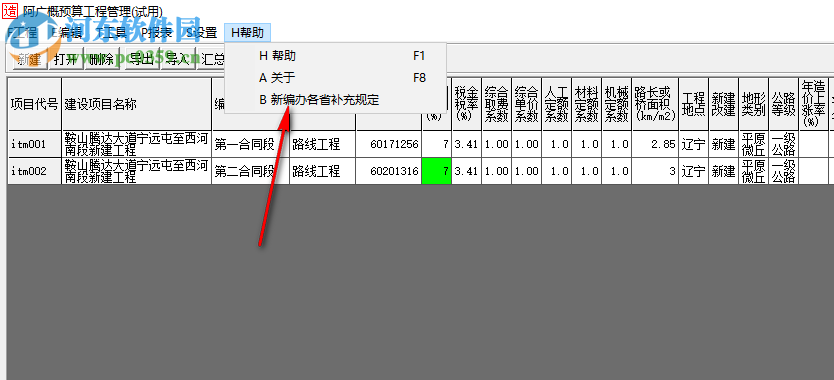
Task: Select 综合单价系数 1.00 in itm002 row
Action: tap(527, 171)
